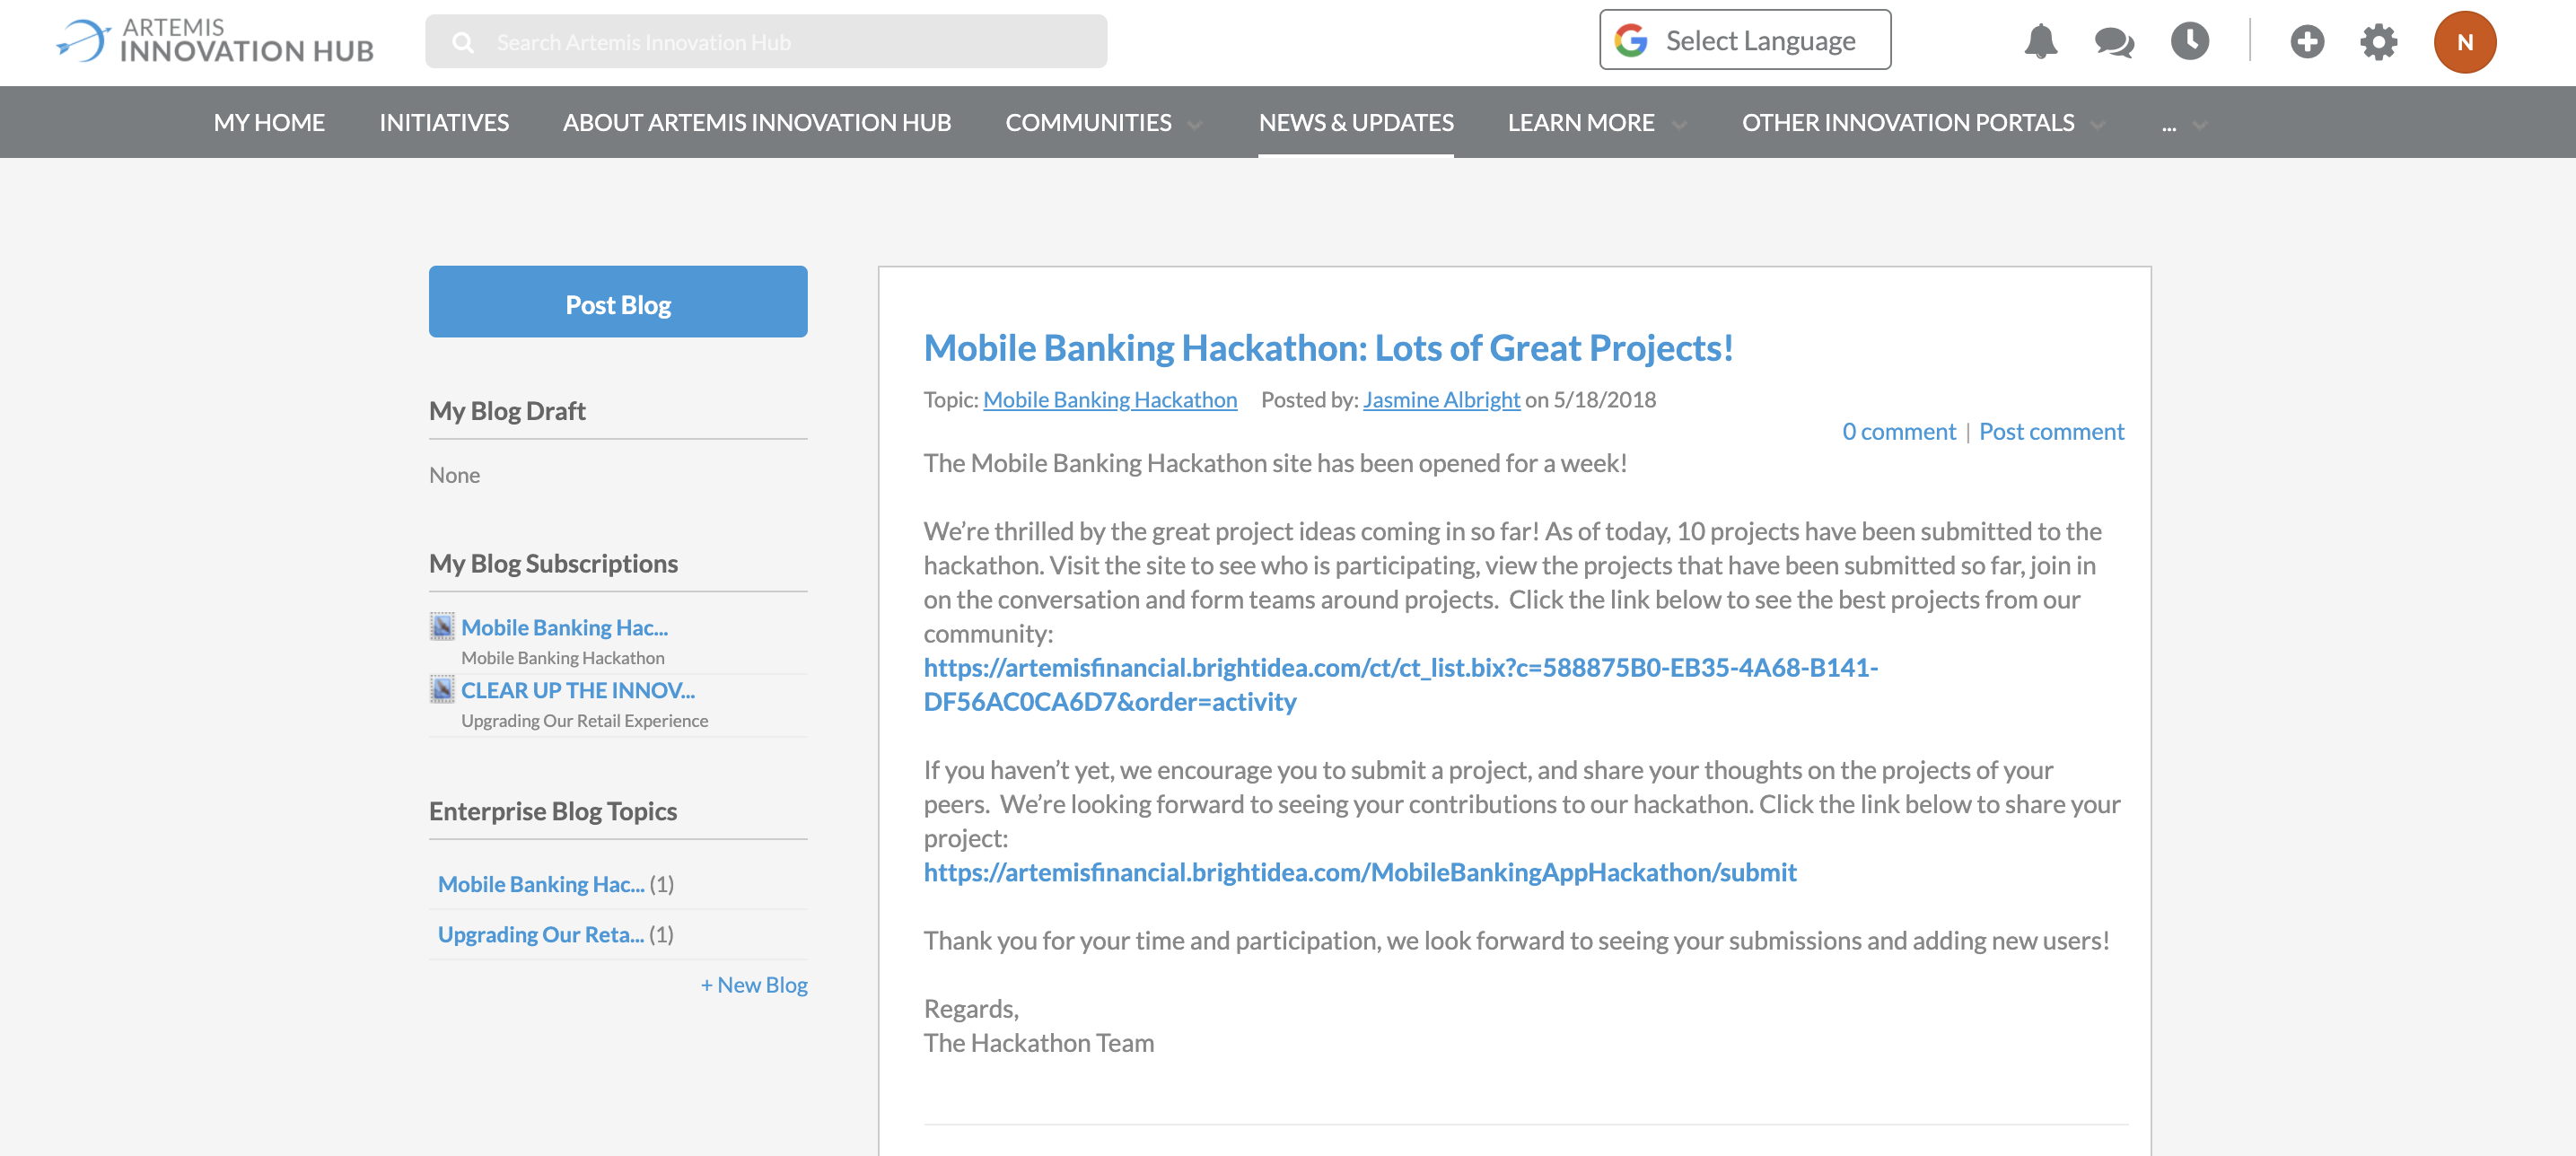Click the 'Mobile Banking Hackathon' subscription subtitle

tap(562, 658)
